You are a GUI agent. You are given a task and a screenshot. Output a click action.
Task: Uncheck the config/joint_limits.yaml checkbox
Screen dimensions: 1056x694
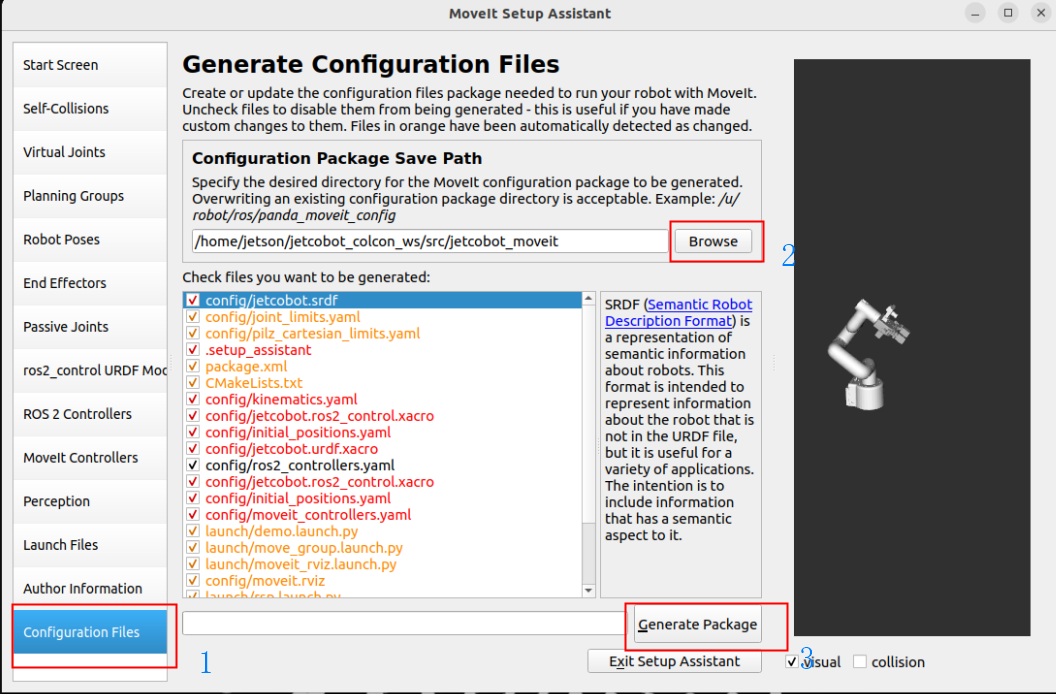193,317
